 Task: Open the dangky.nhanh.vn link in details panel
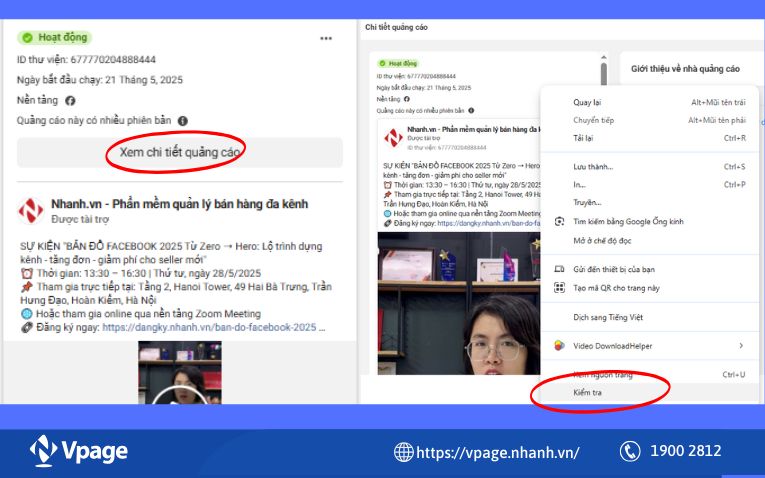click(x=489, y=223)
